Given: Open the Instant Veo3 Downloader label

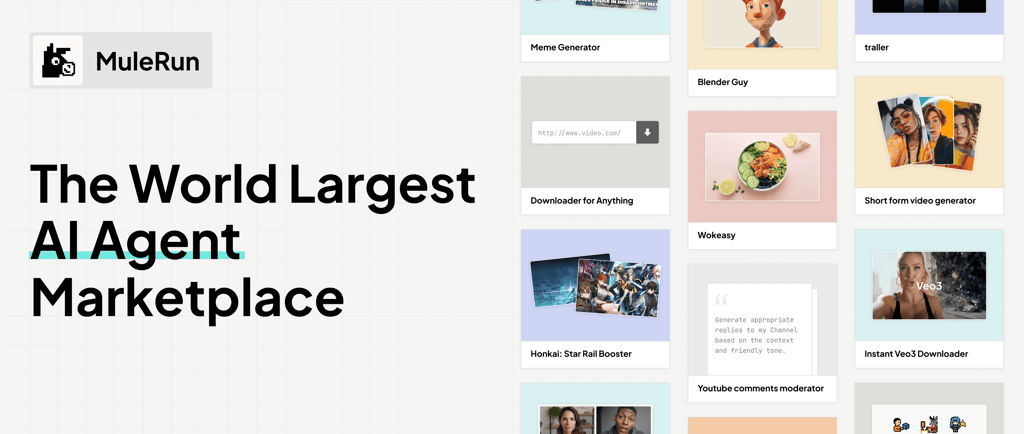Looking at the screenshot, I should point(916,354).
